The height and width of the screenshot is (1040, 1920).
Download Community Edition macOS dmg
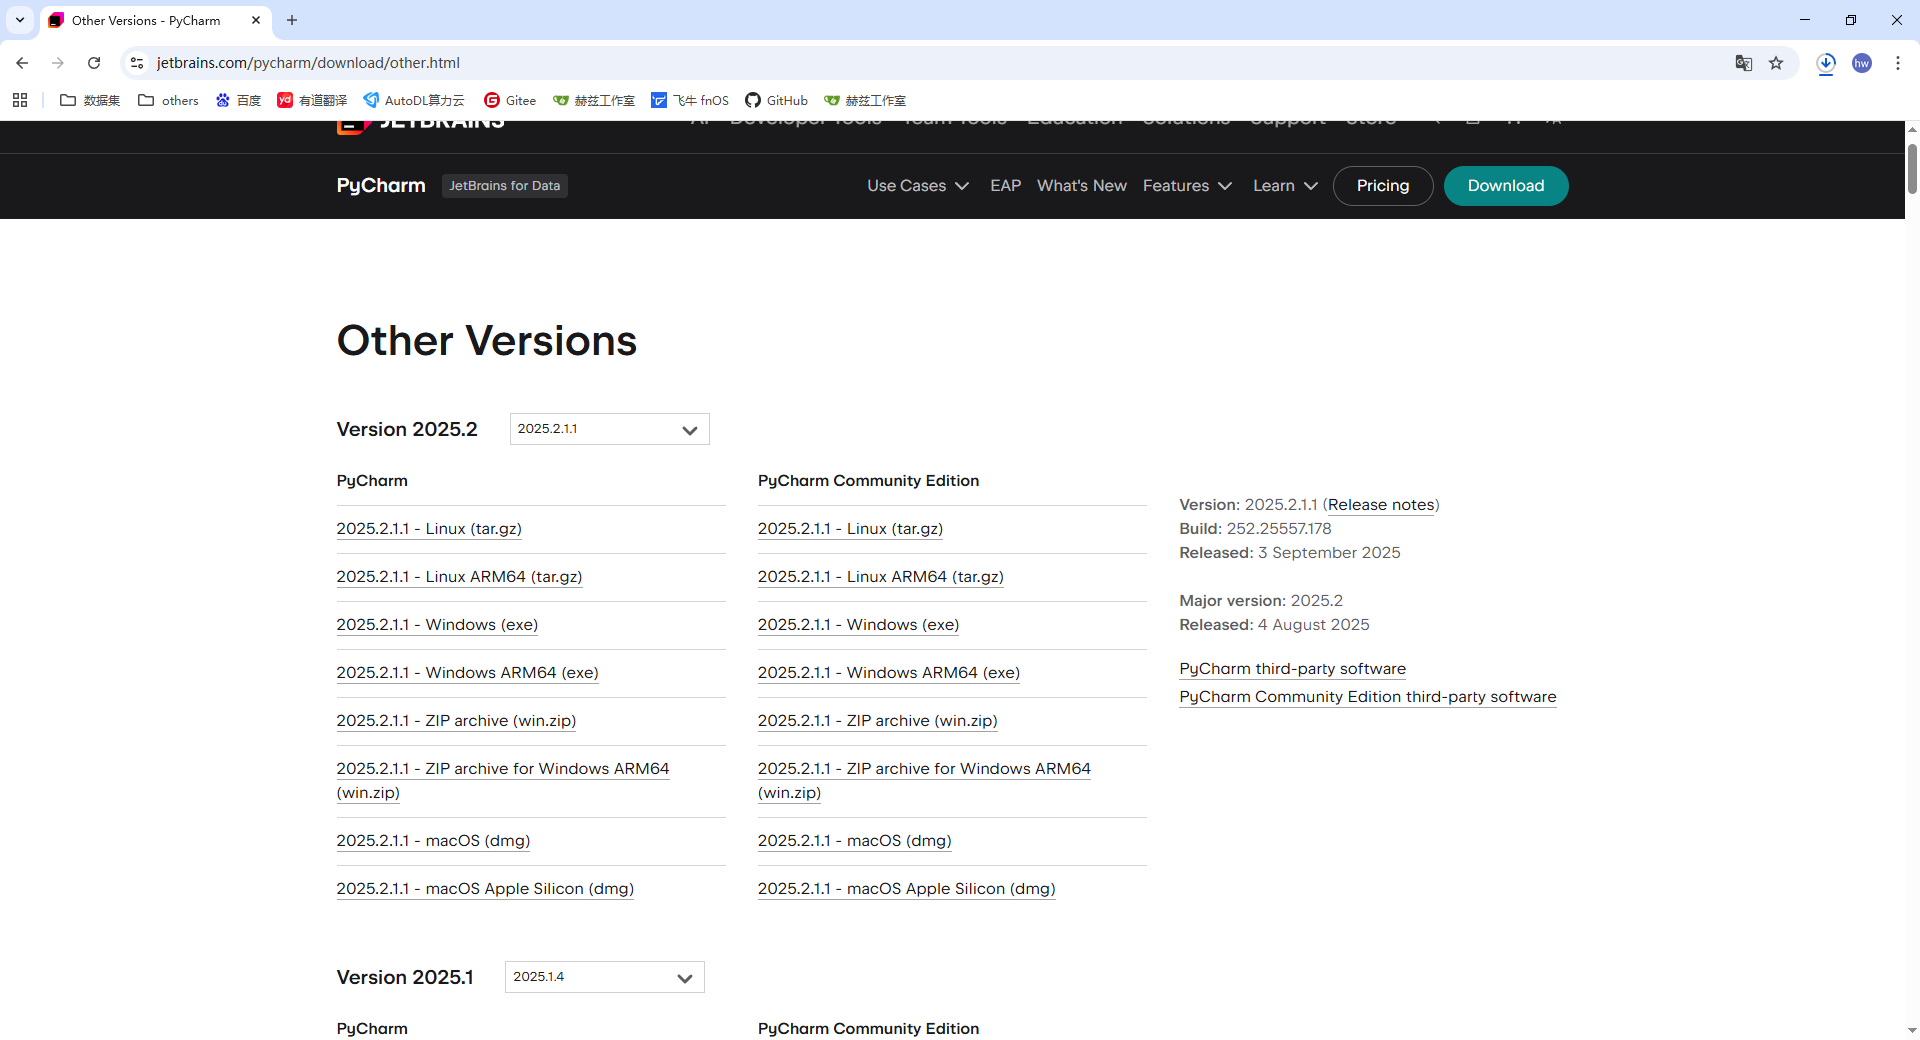tap(854, 841)
